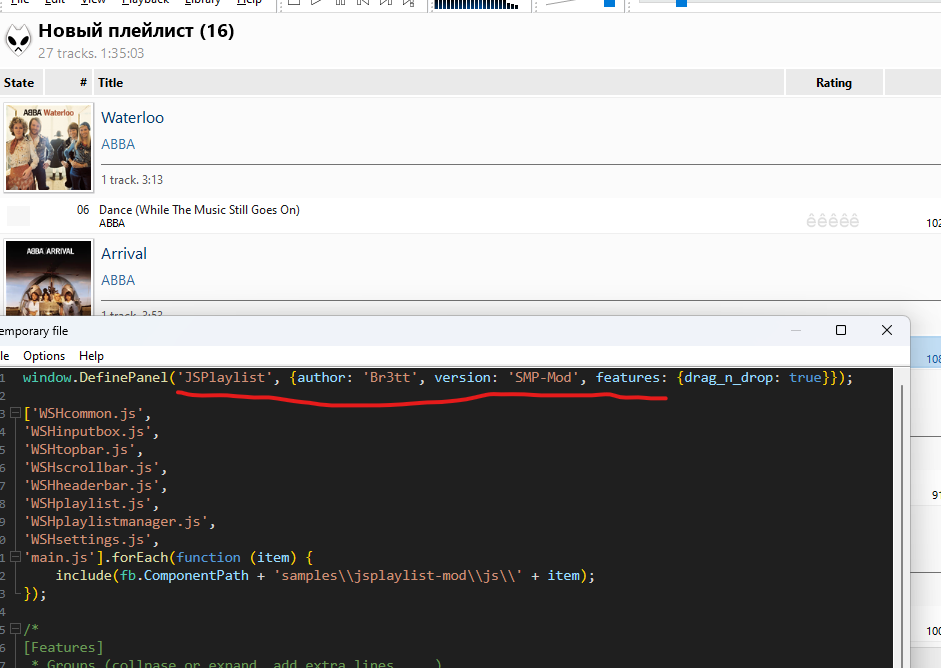The height and width of the screenshot is (668, 941).
Task: Close the temporary file editor window
Action: pos(886,330)
